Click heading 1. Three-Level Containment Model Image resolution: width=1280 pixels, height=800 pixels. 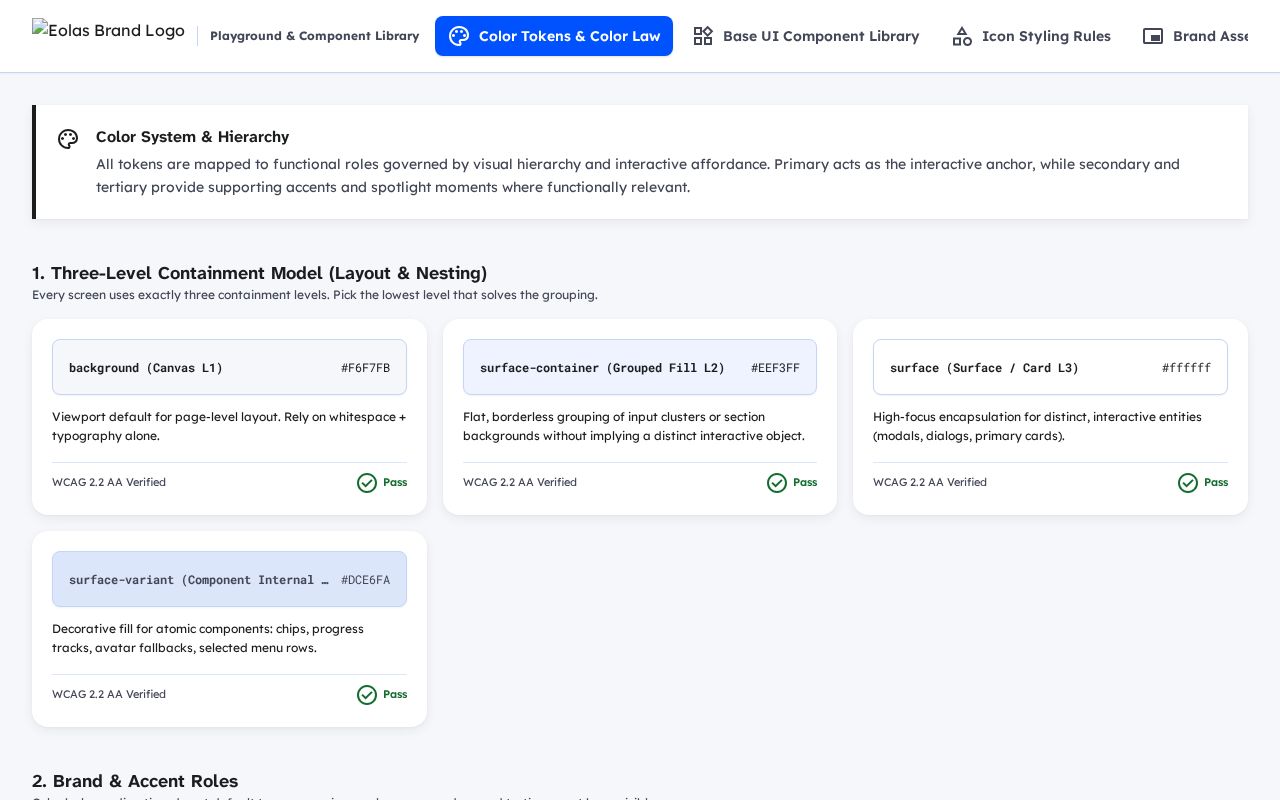point(259,273)
